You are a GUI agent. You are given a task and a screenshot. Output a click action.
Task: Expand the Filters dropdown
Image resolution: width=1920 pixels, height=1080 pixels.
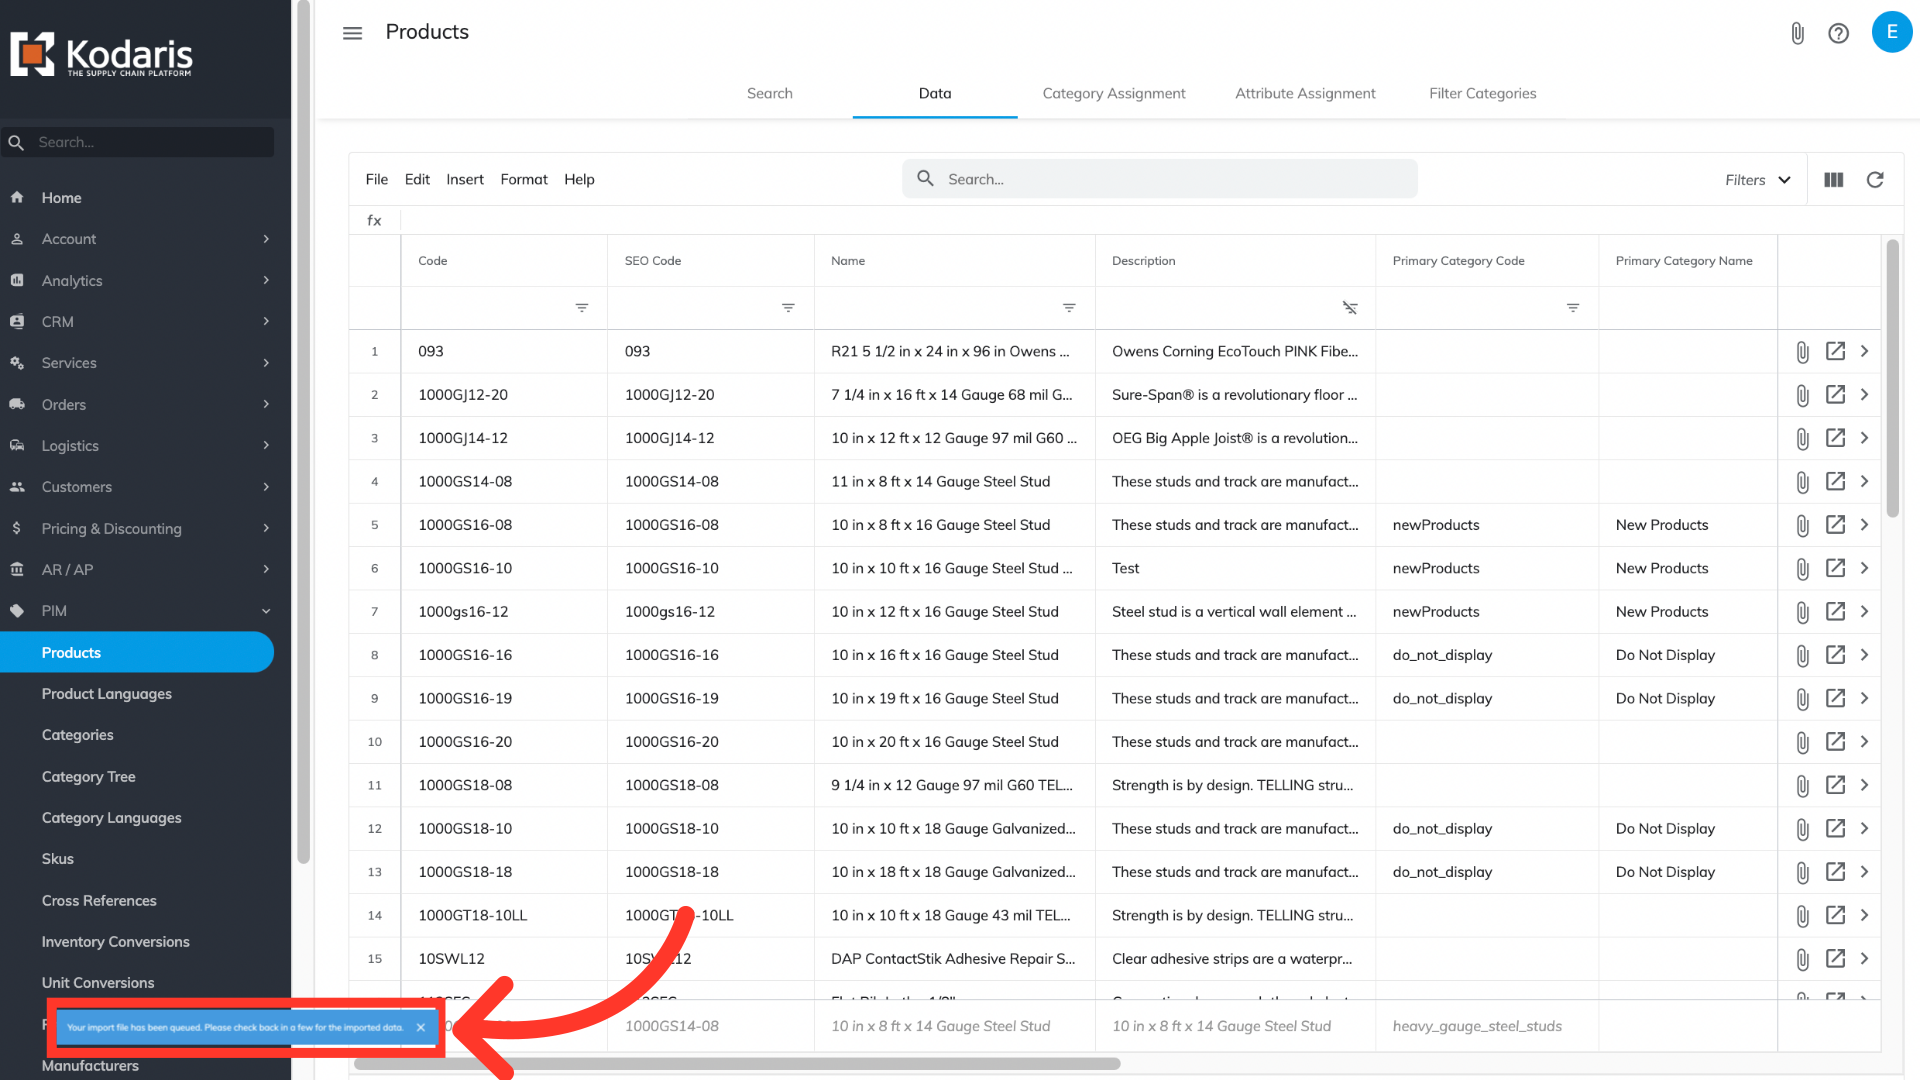point(1757,180)
